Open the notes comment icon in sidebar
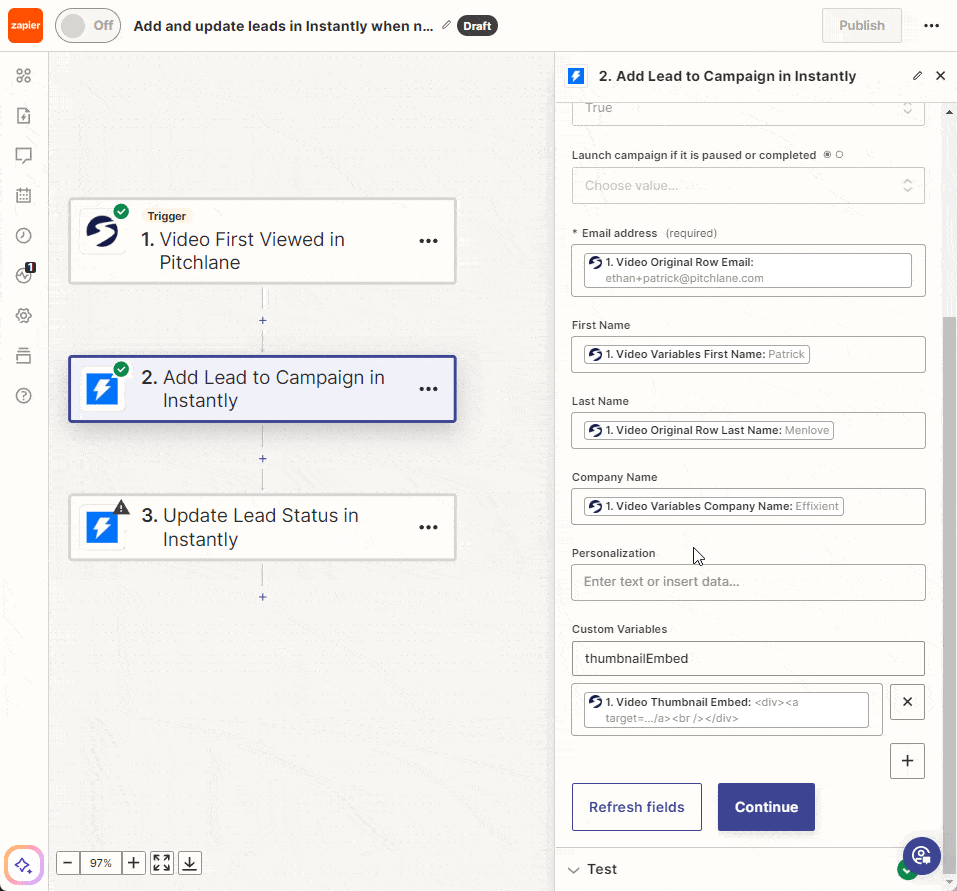Screen dimensions: 957x891 click(24, 156)
